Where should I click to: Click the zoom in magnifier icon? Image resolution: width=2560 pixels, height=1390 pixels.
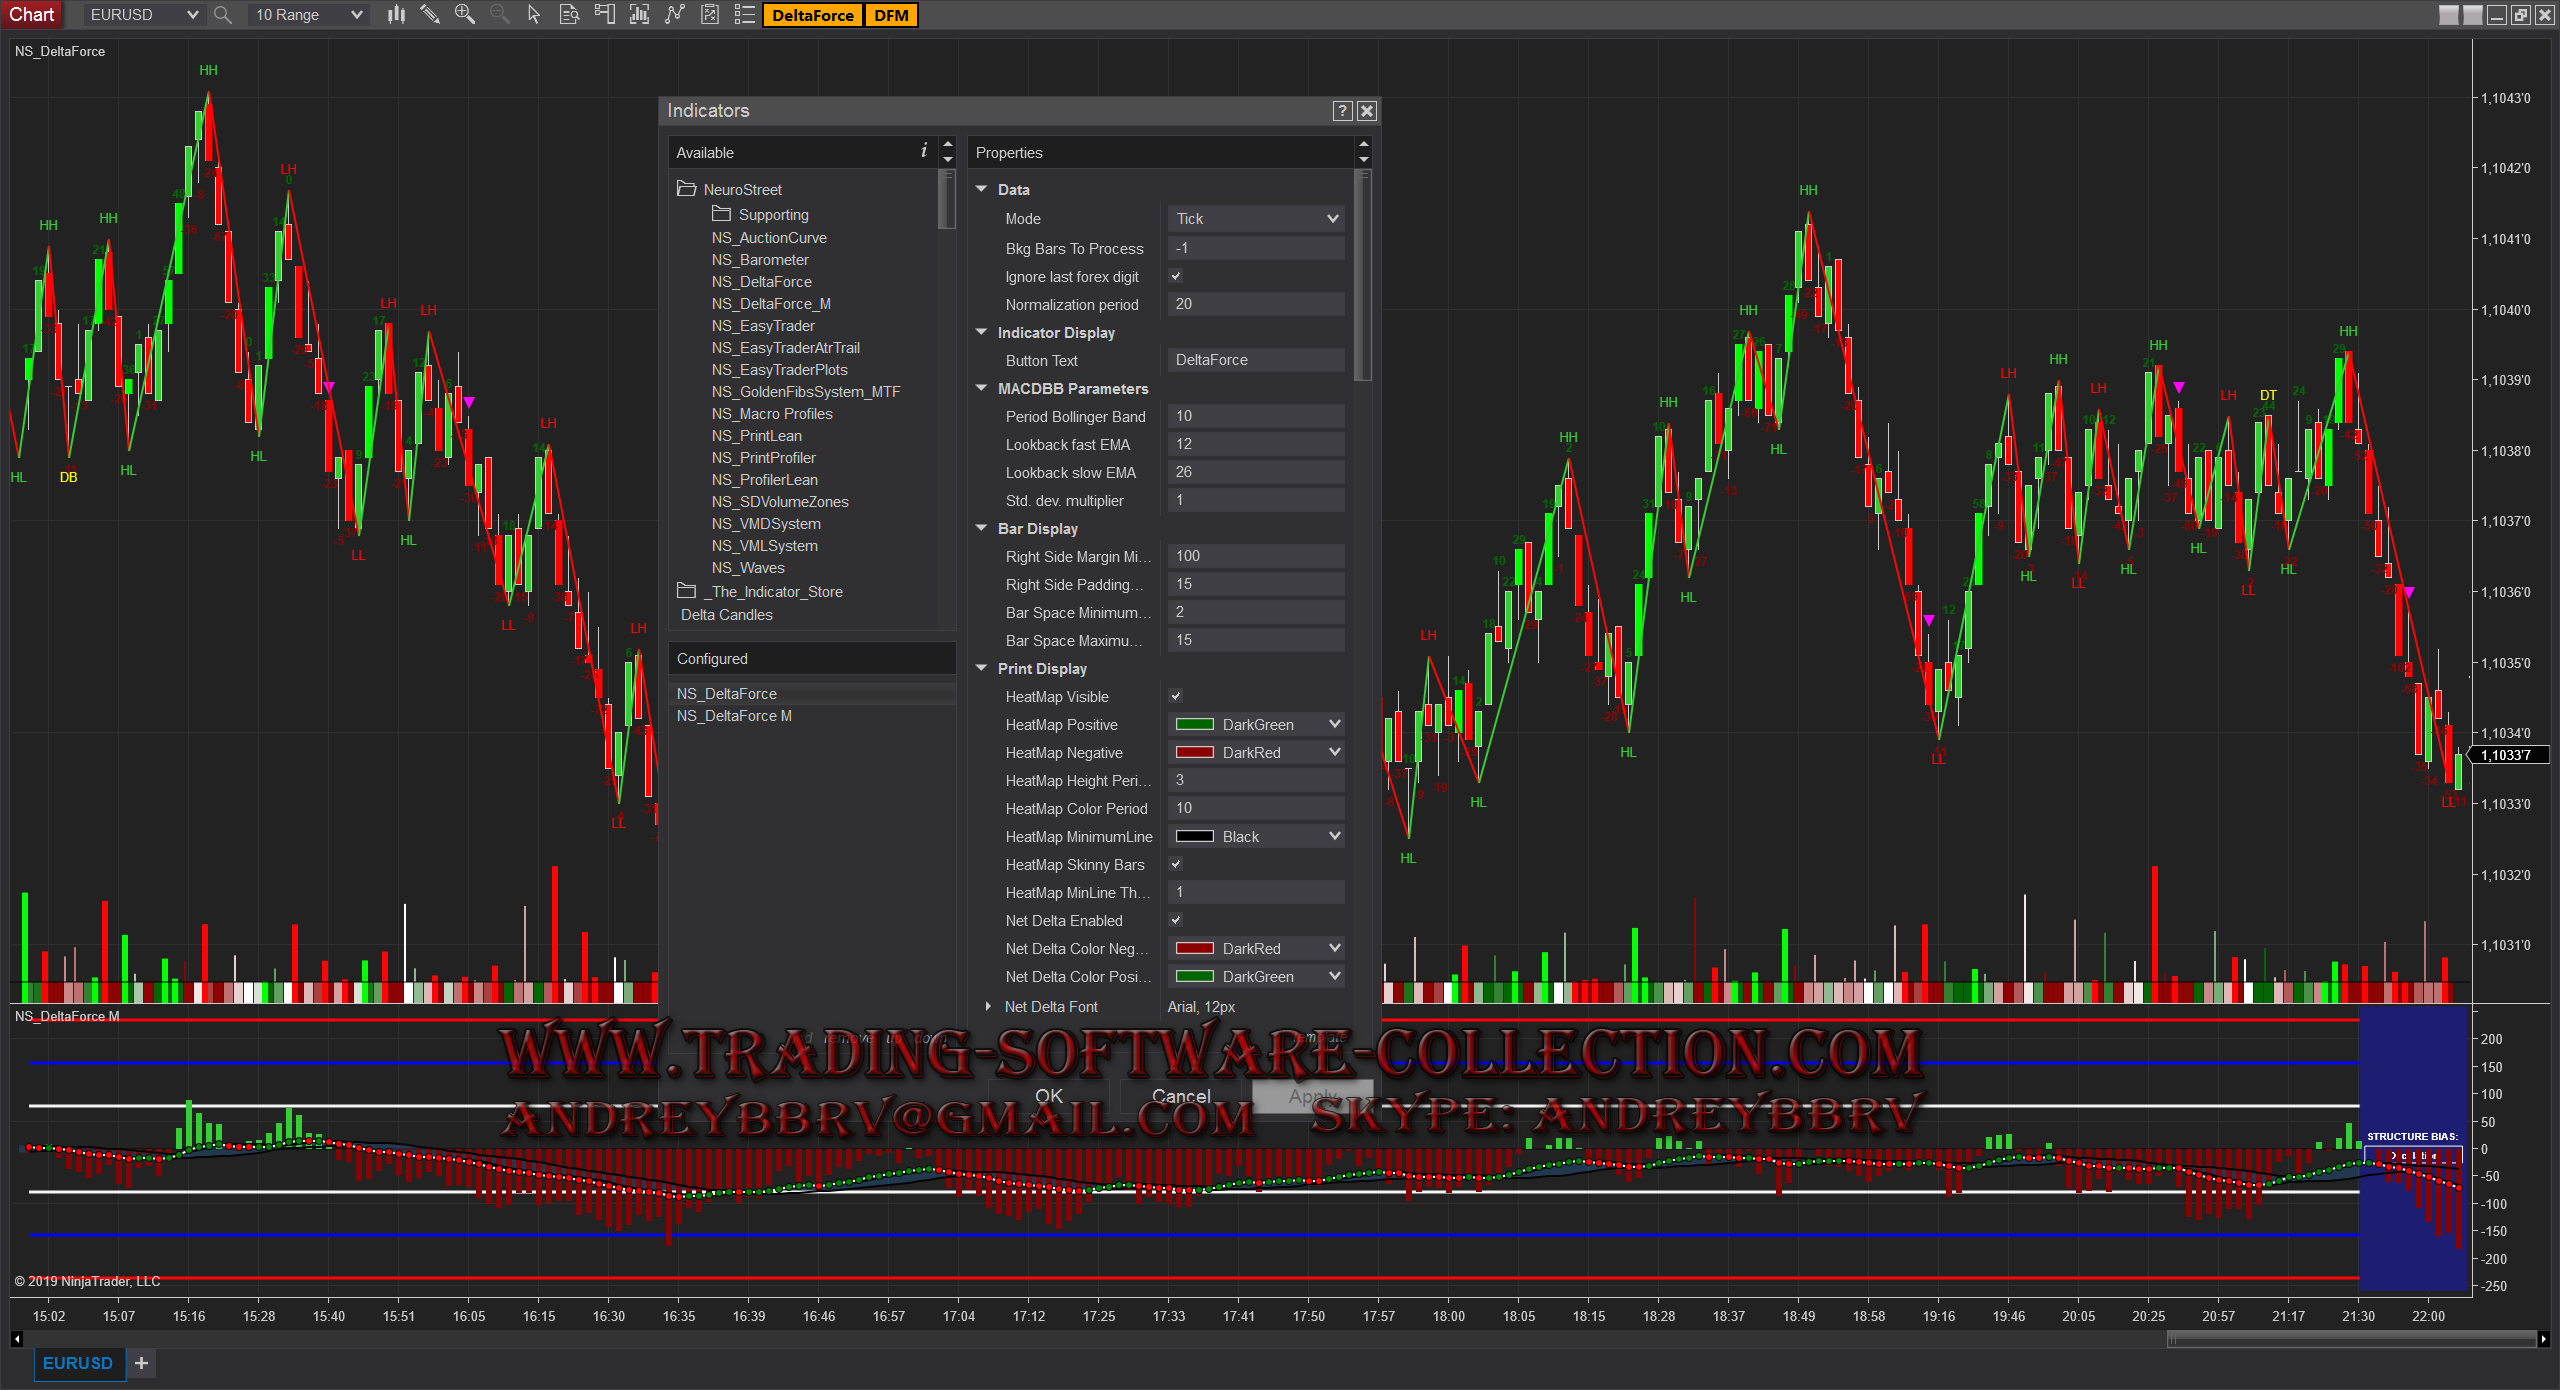465,15
